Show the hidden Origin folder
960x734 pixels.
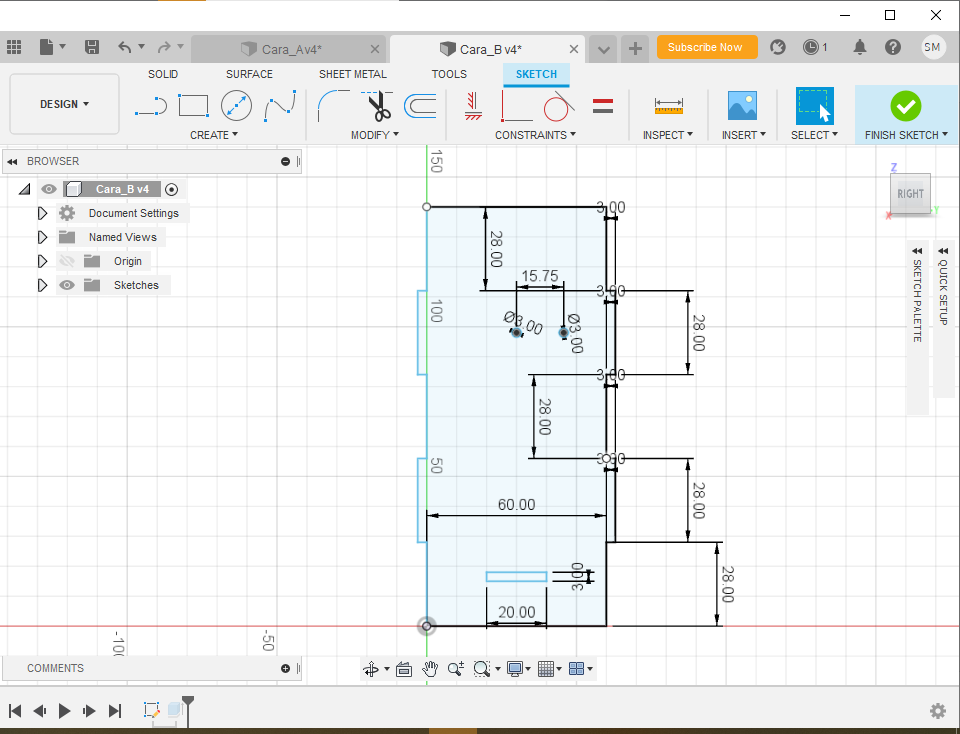pos(67,261)
